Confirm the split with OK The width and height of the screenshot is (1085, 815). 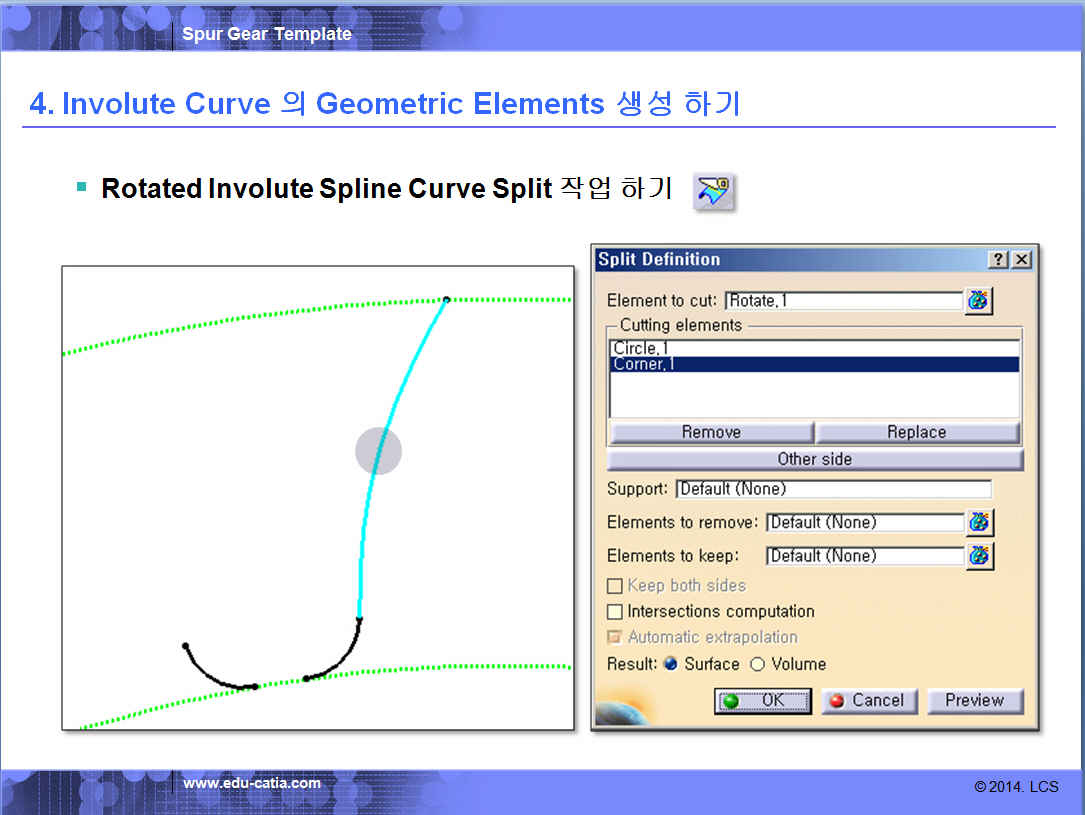click(762, 701)
